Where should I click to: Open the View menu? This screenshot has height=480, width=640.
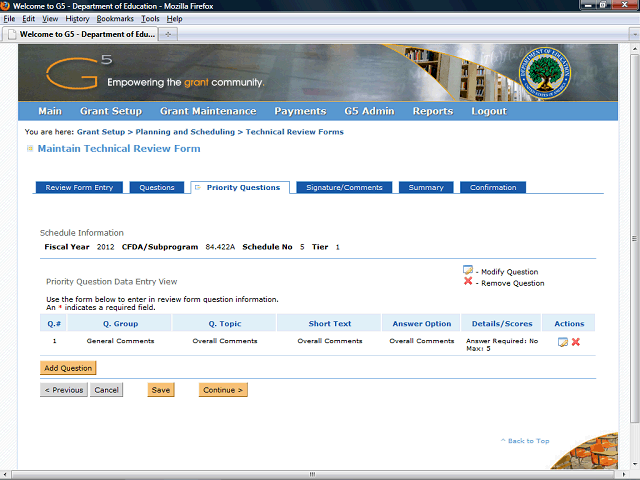coord(50,19)
